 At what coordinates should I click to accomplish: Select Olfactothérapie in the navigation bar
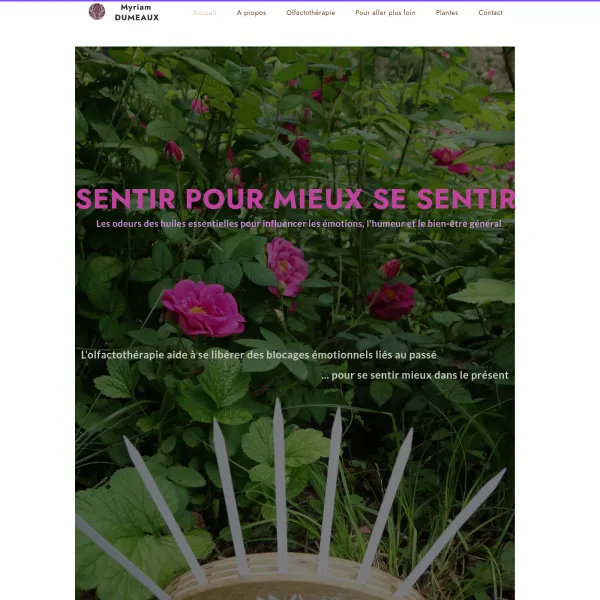[310, 13]
